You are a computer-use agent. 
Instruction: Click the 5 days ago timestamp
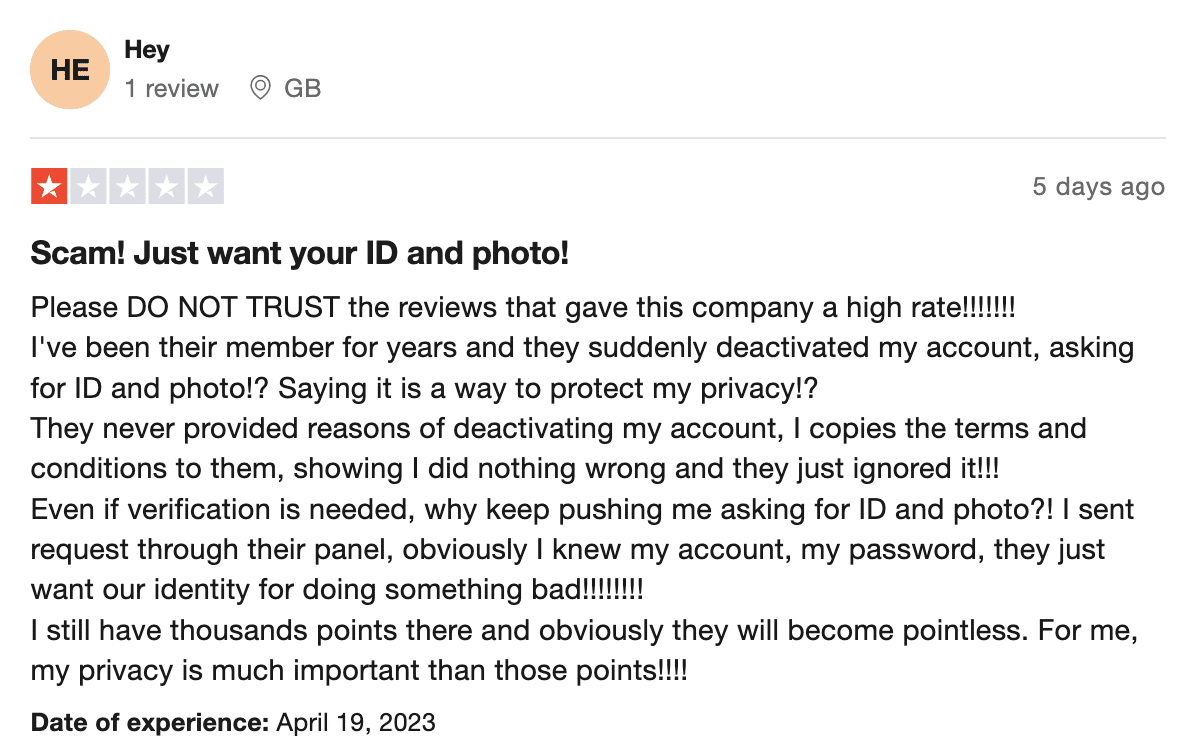point(1098,187)
